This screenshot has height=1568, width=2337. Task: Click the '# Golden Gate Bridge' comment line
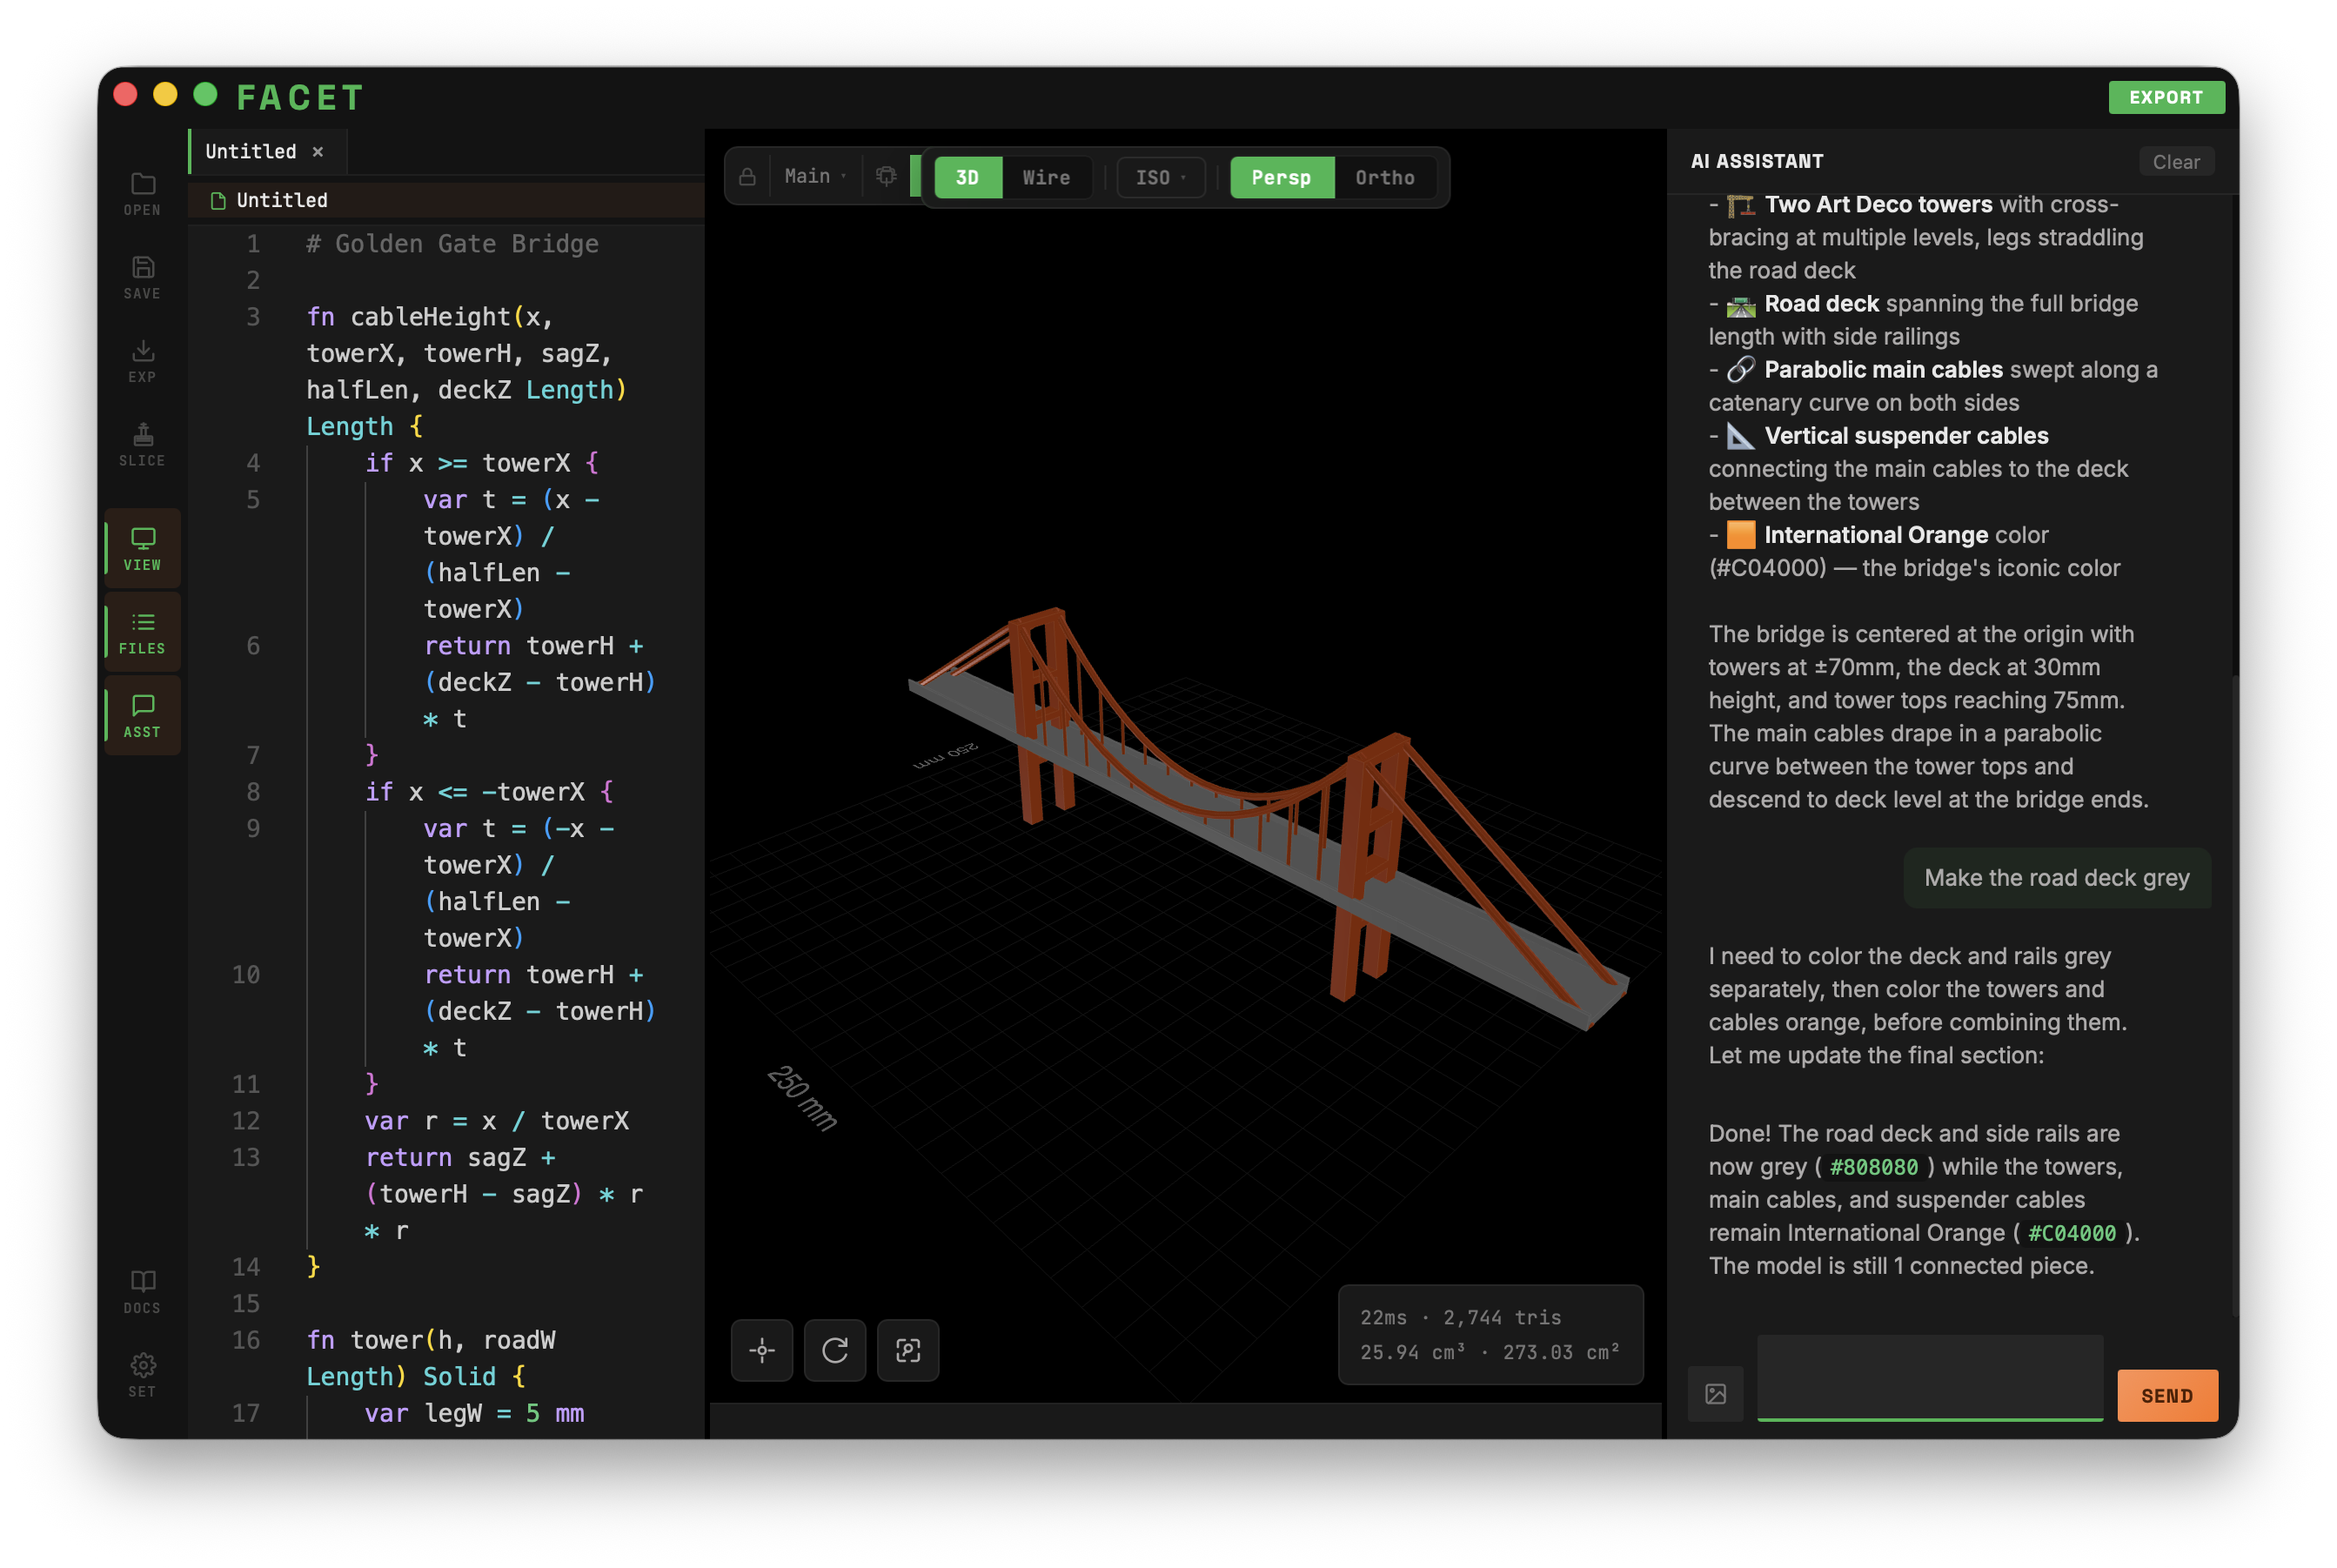(x=452, y=244)
